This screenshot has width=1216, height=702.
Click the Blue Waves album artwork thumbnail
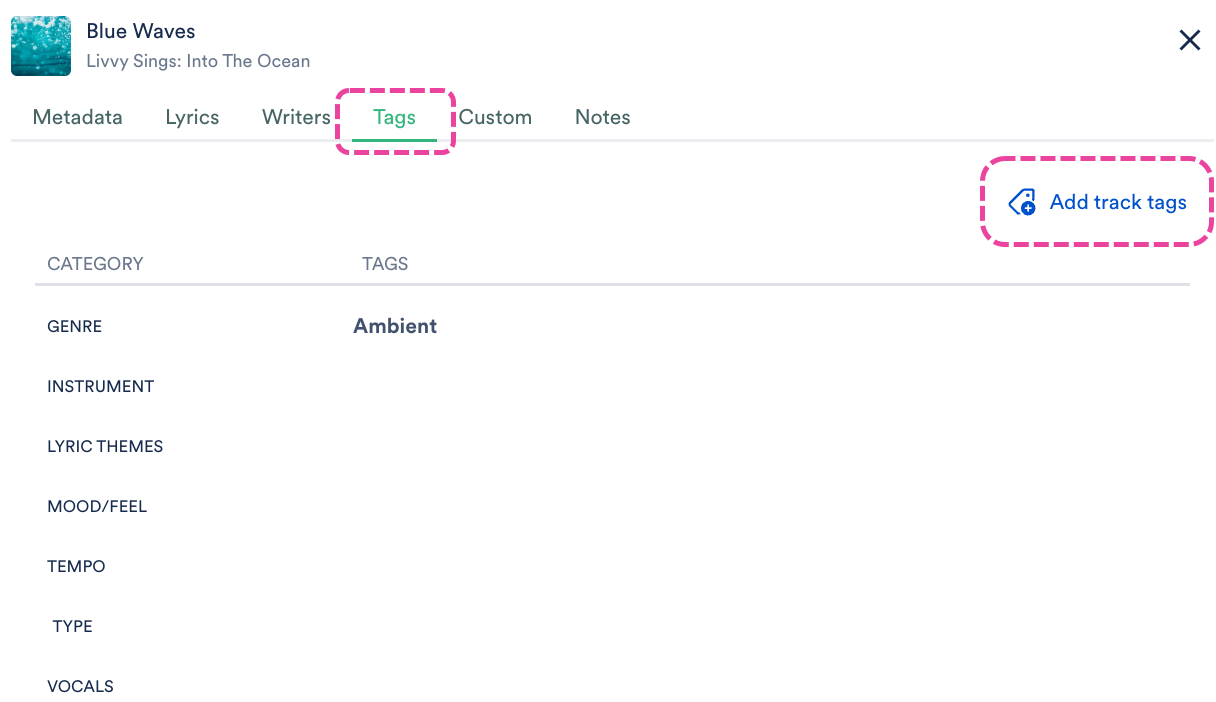tap(41, 46)
